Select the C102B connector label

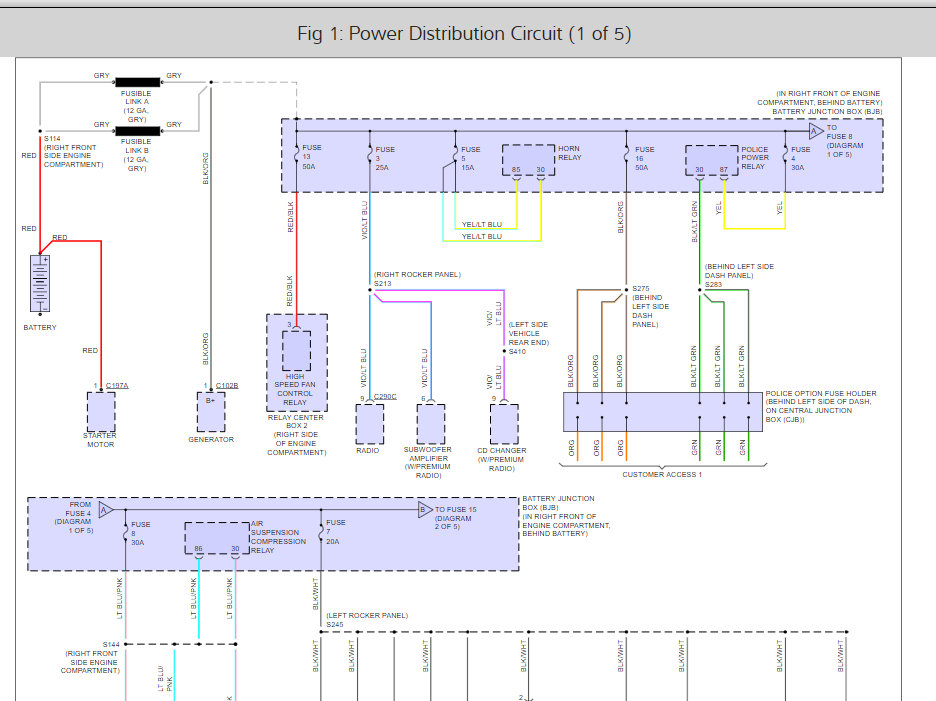(227, 386)
